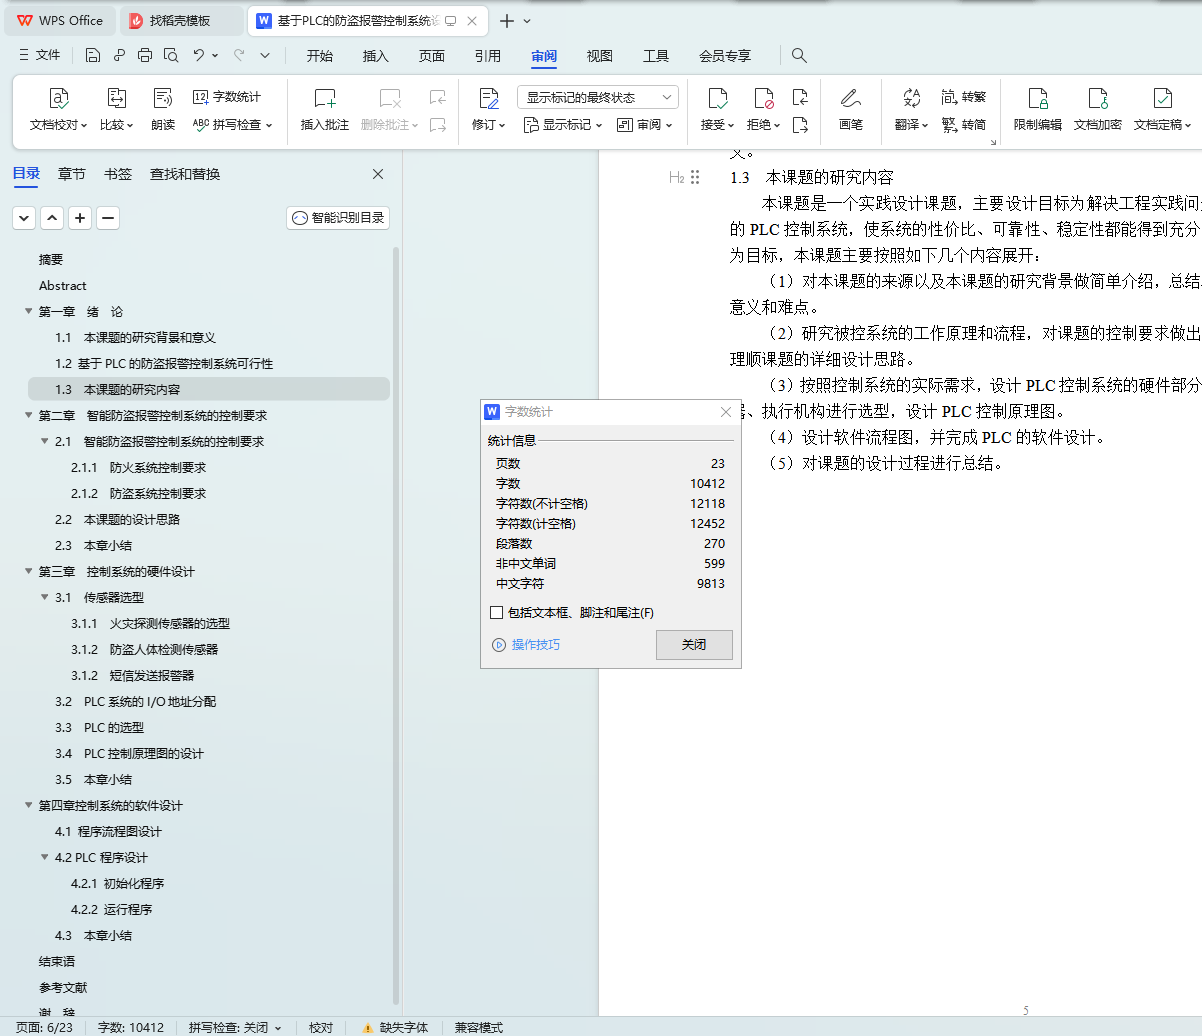This screenshot has width=1202, height=1036.
Task: Click the 接受 accept change icon
Action: (x=717, y=98)
